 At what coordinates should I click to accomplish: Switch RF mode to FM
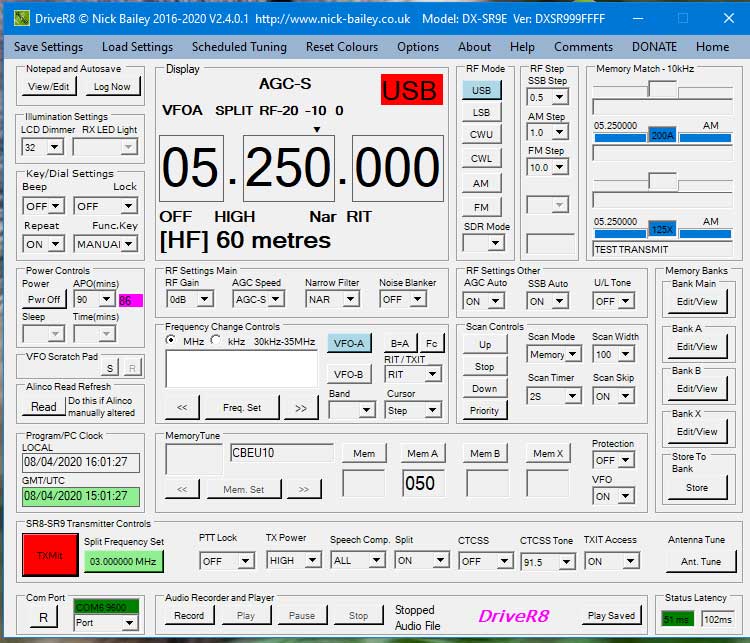point(481,207)
